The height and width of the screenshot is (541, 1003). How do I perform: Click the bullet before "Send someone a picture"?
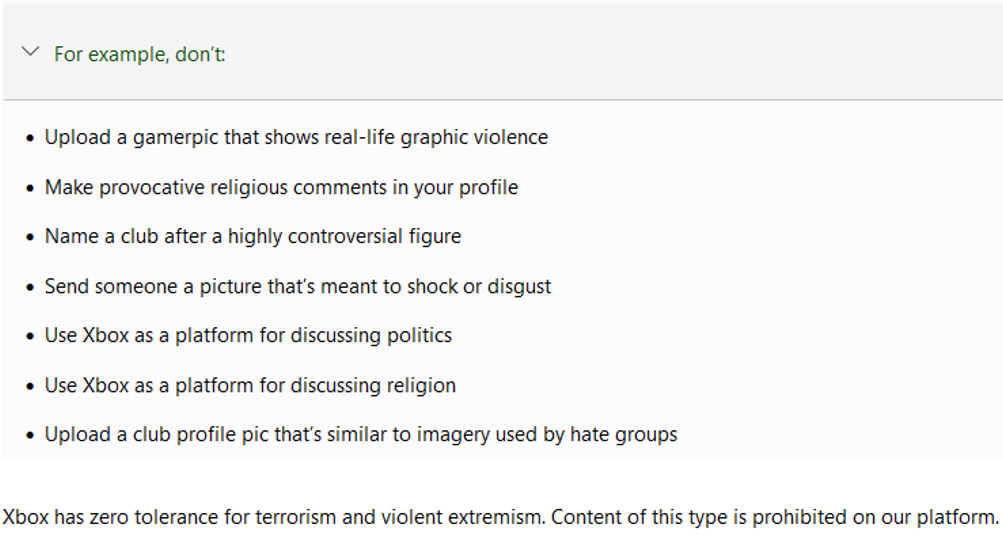click(31, 288)
